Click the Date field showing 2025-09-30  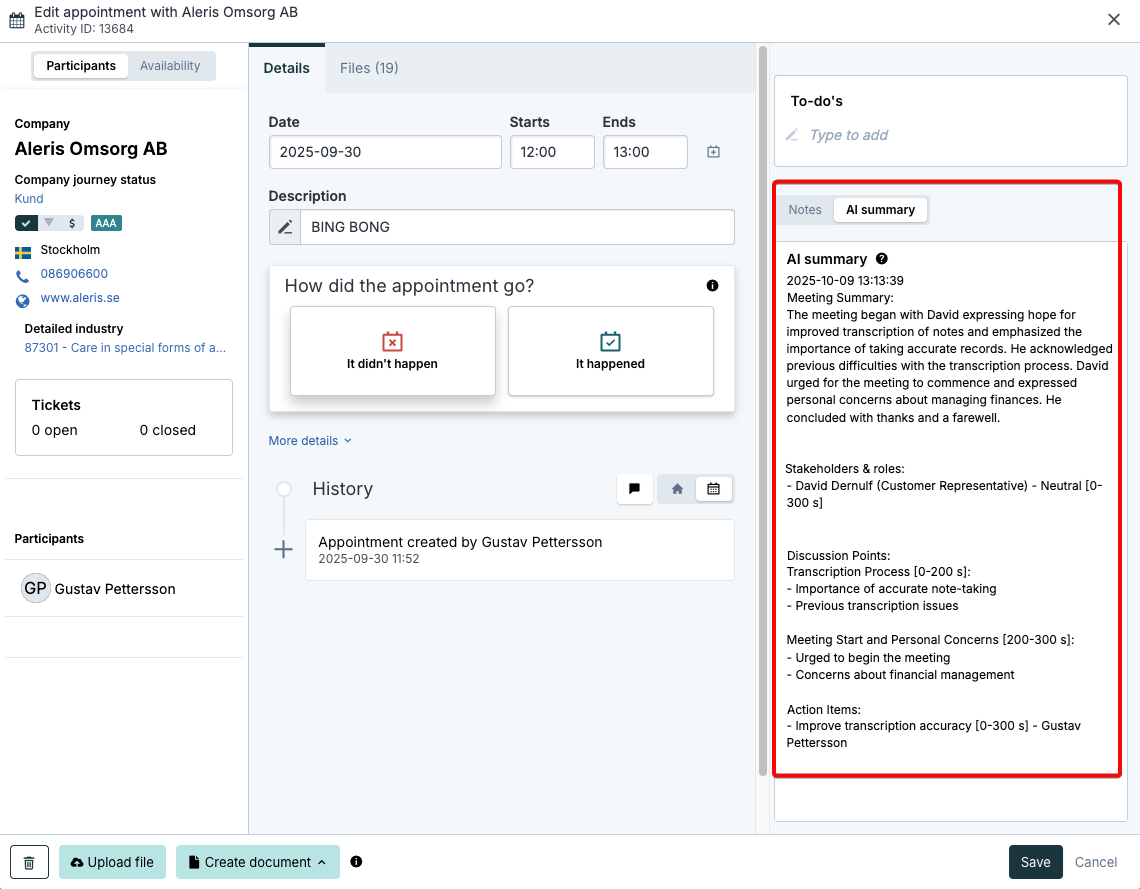pos(385,152)
